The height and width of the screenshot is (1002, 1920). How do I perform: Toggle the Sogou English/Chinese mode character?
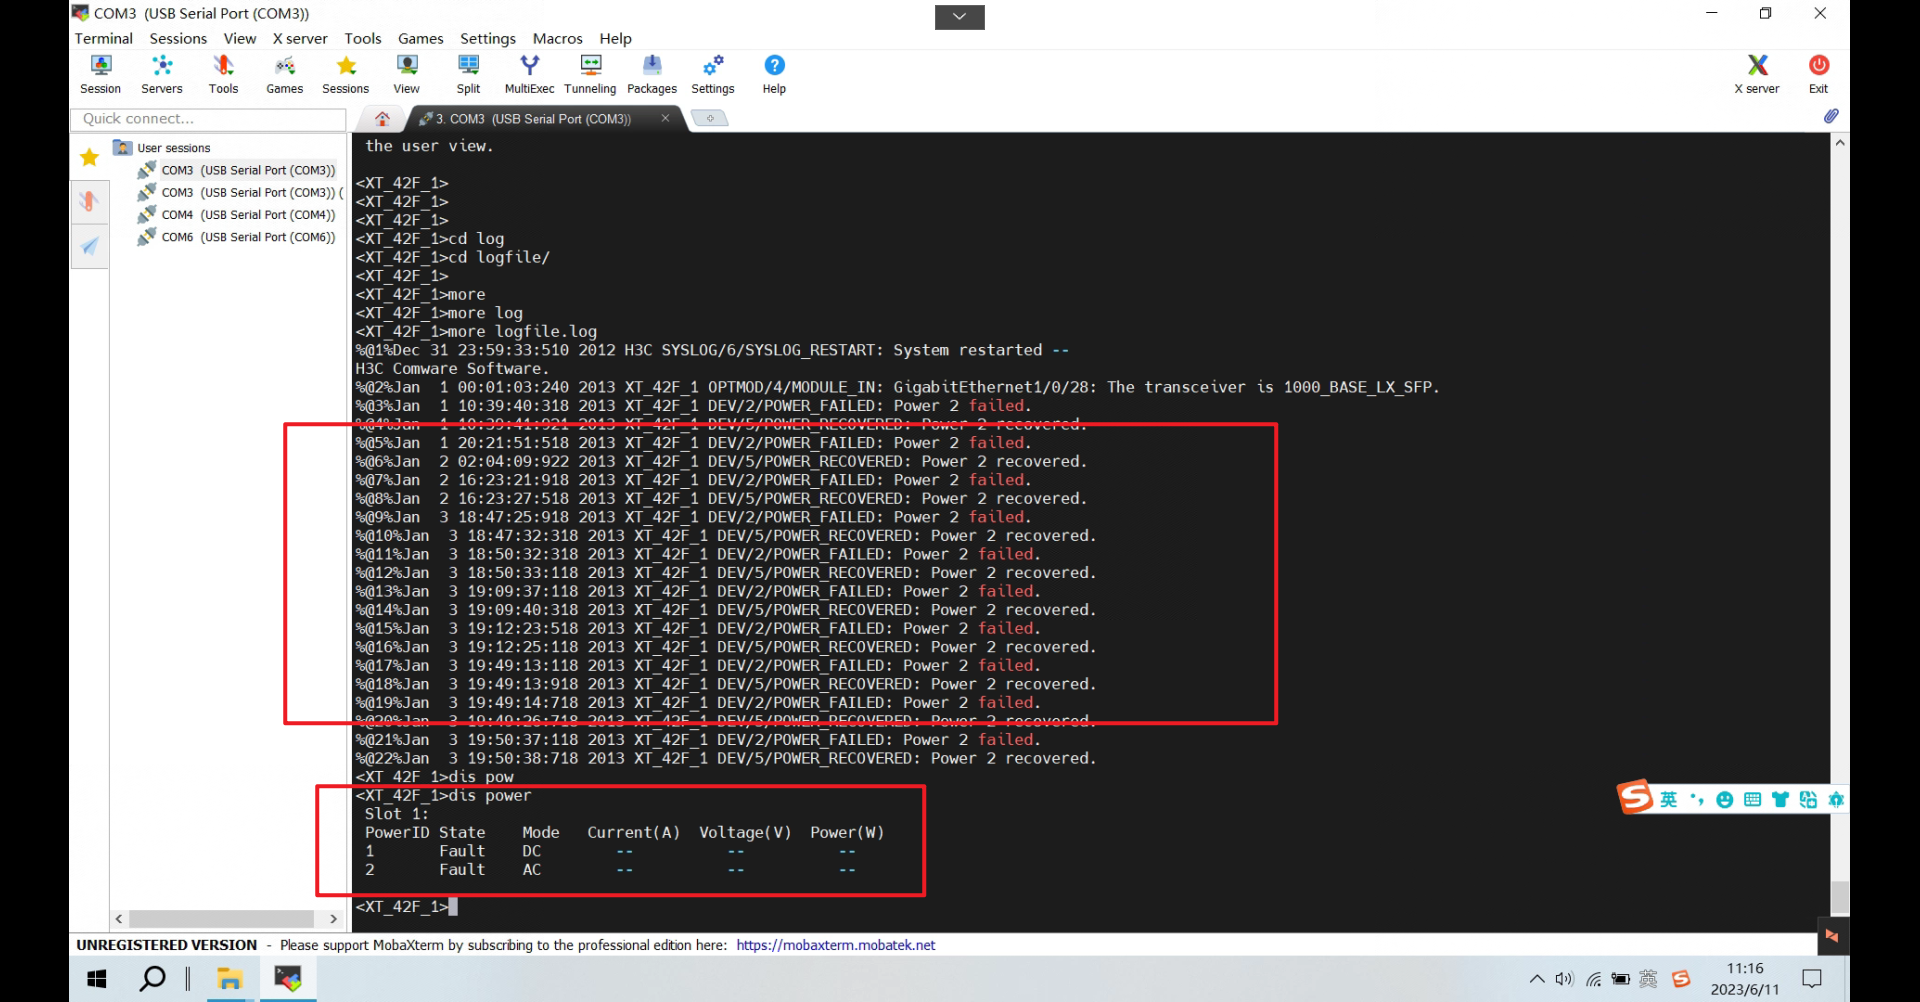1669,799
